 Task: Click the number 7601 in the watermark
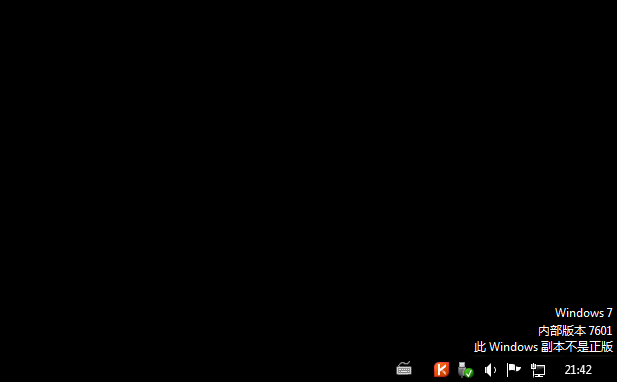coord(600,330)
